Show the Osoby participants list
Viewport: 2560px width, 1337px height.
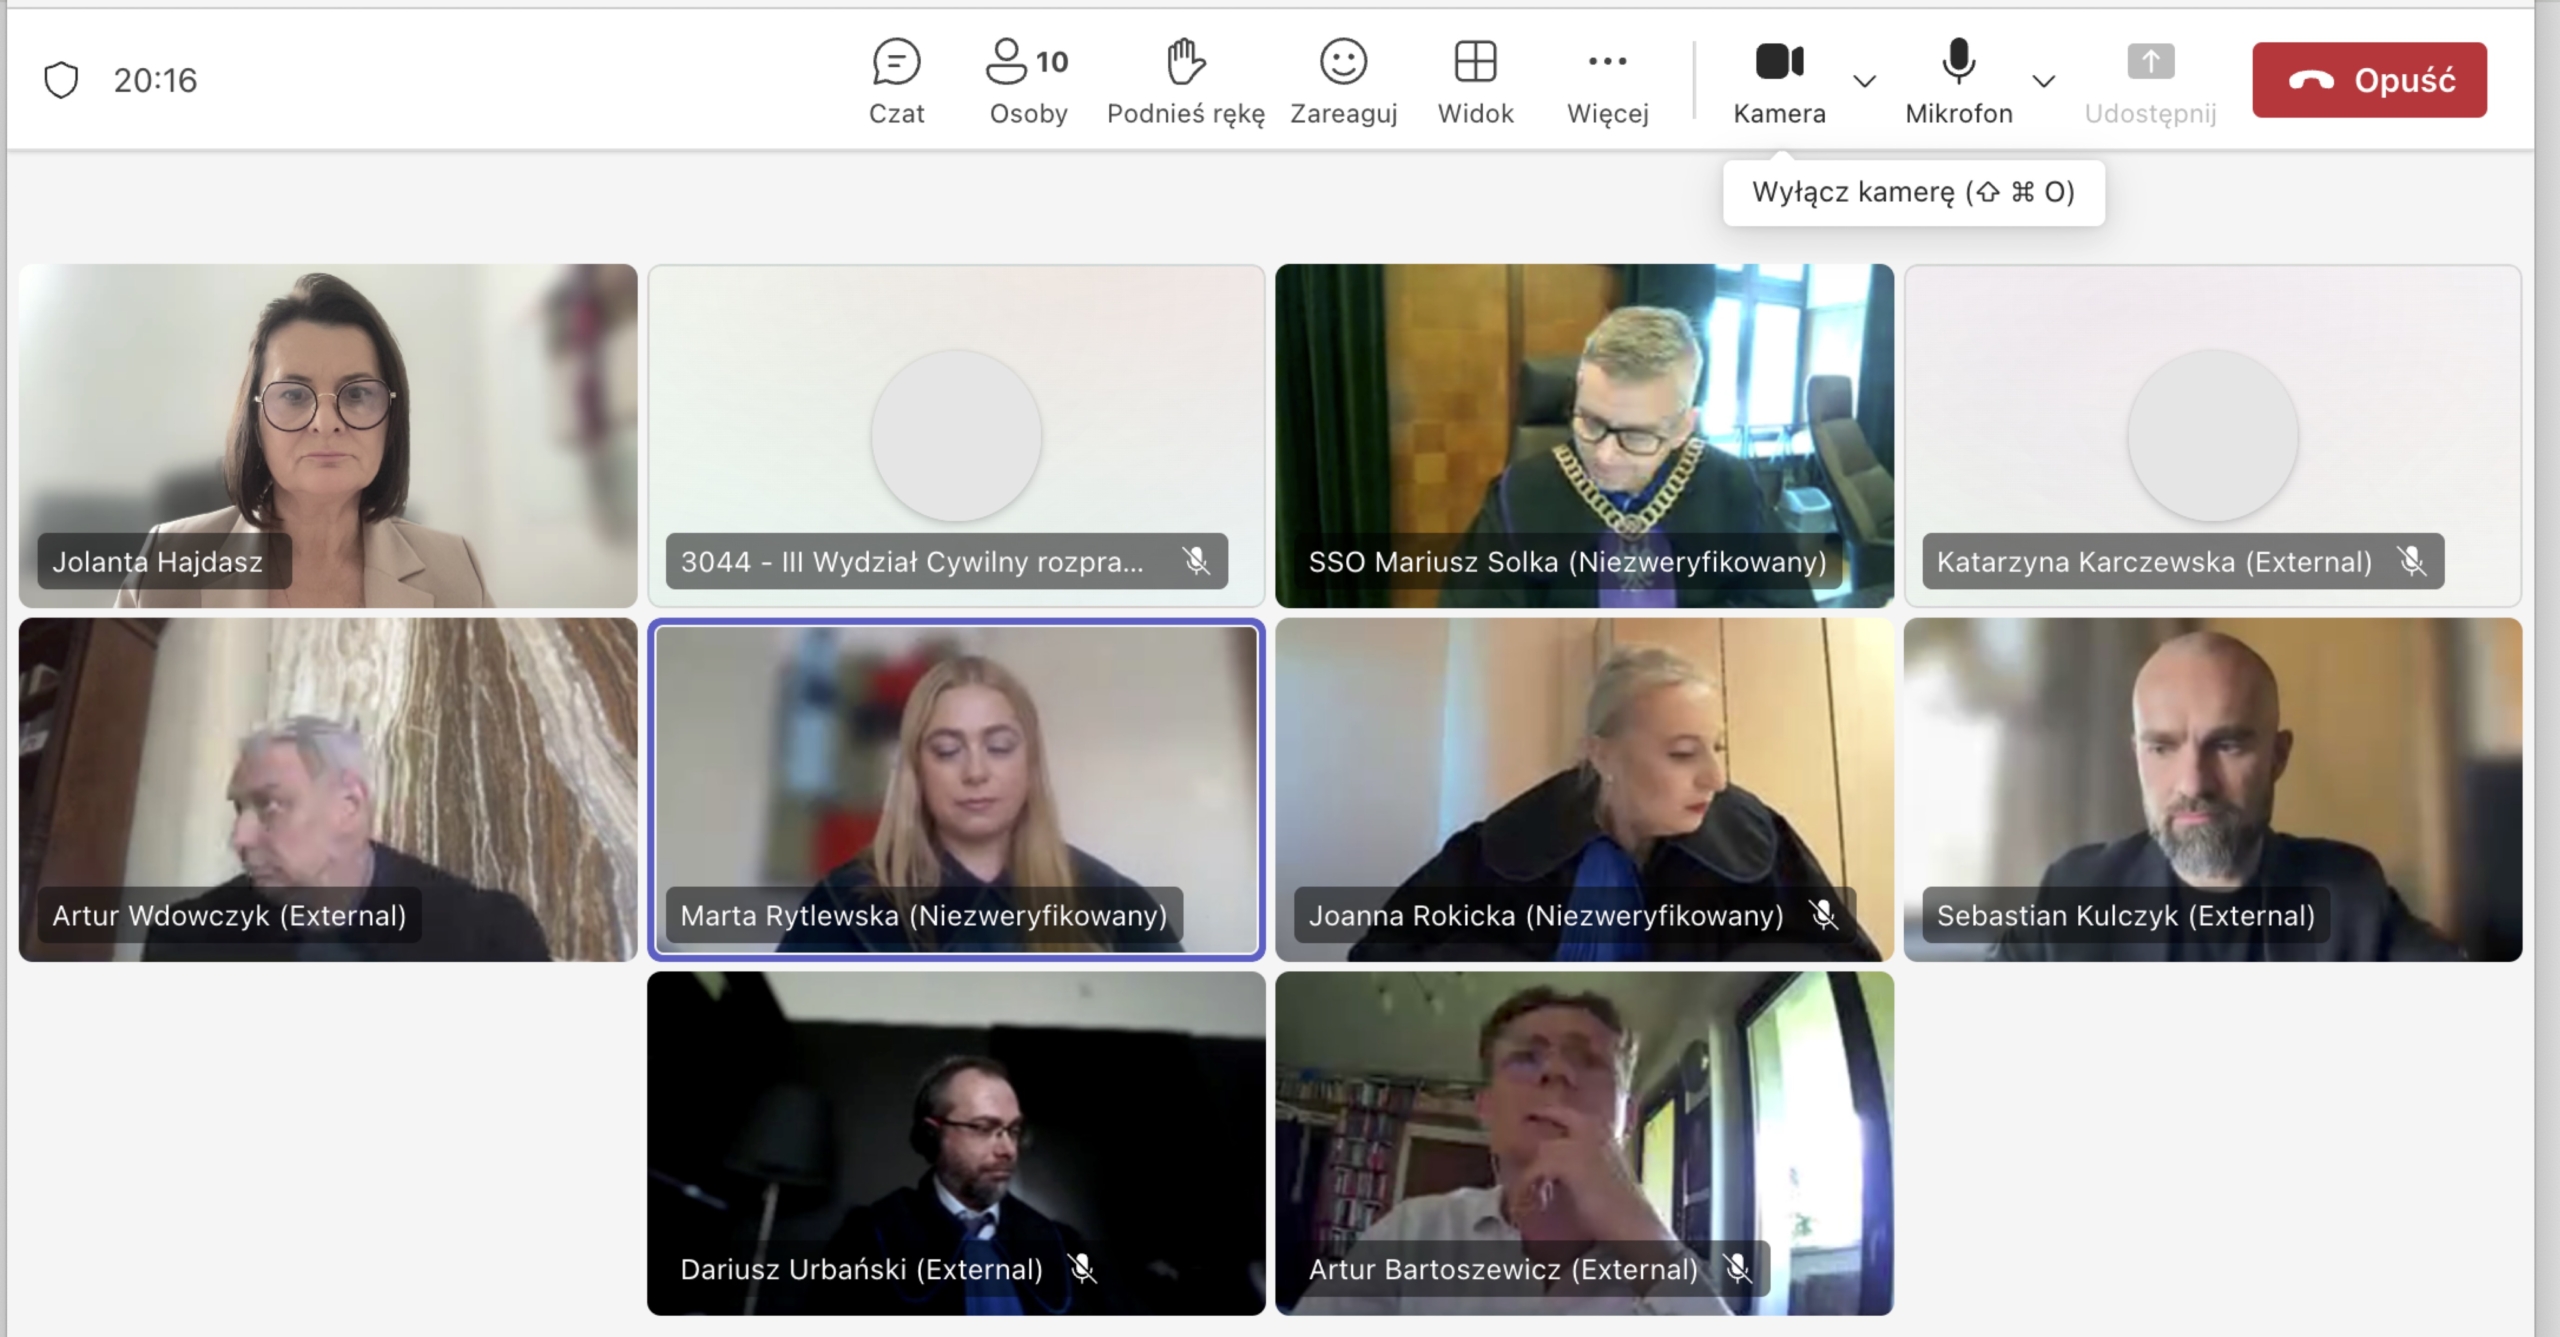coord(1028,82)
